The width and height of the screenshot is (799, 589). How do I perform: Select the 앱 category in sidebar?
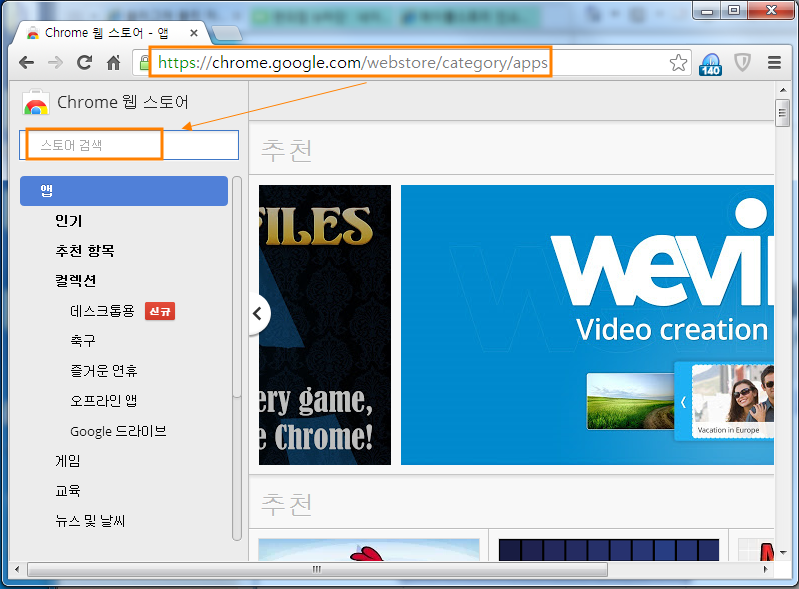click(124, 191)
